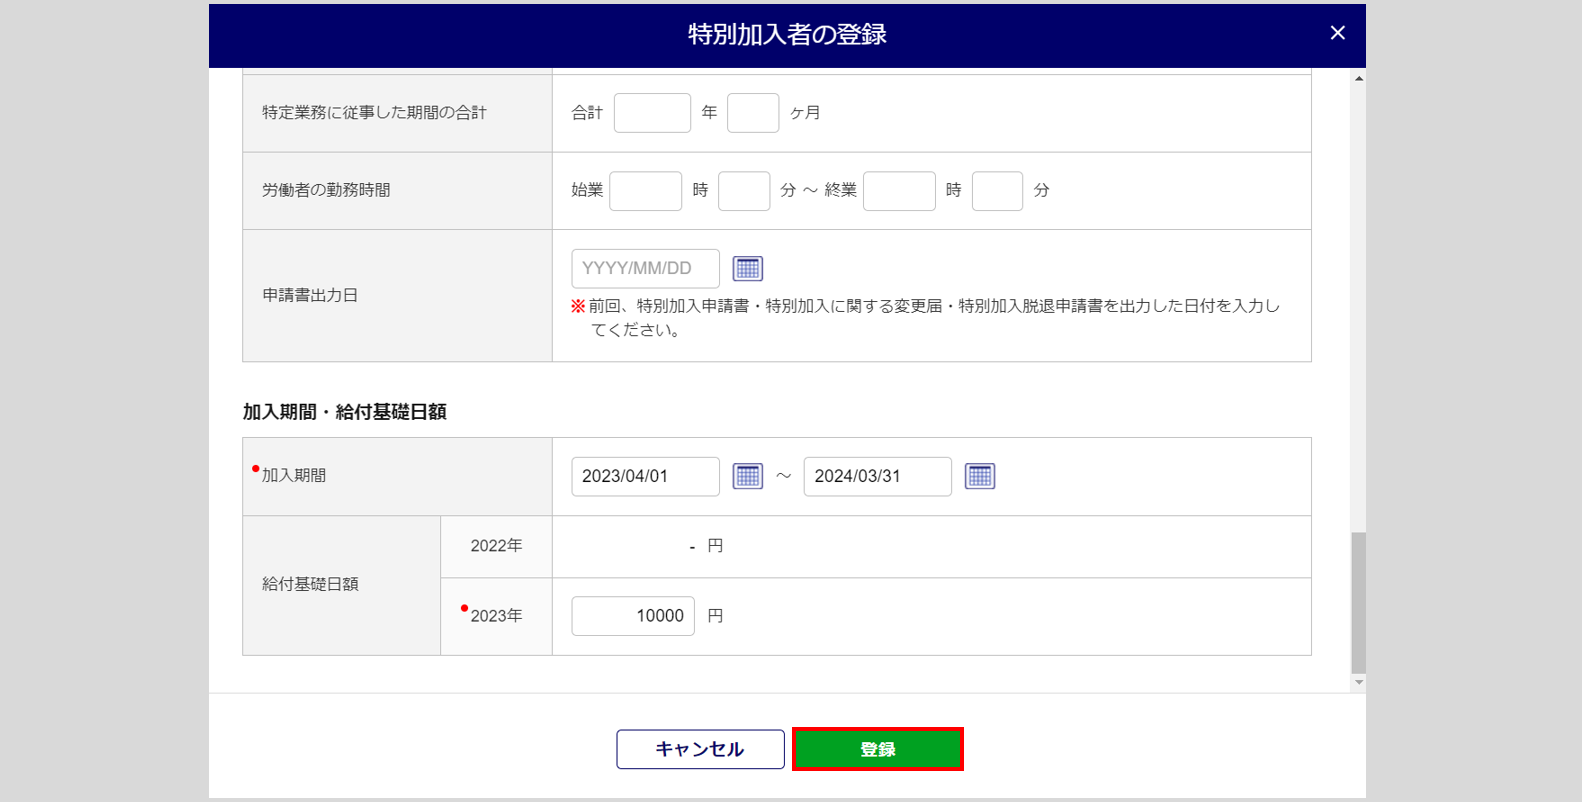
Task: Click the 申請書出力日 YYYY/MM/DD date field
Action: pyautogui.click(x=645, y=269)
